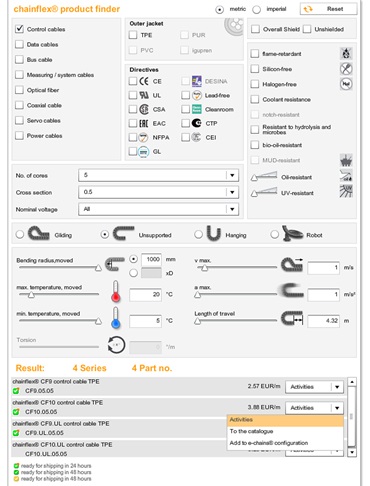The height and width of the screenshot is (486, 370).
Task: Click the flame-retardant icon
Action: pos(347,53)
